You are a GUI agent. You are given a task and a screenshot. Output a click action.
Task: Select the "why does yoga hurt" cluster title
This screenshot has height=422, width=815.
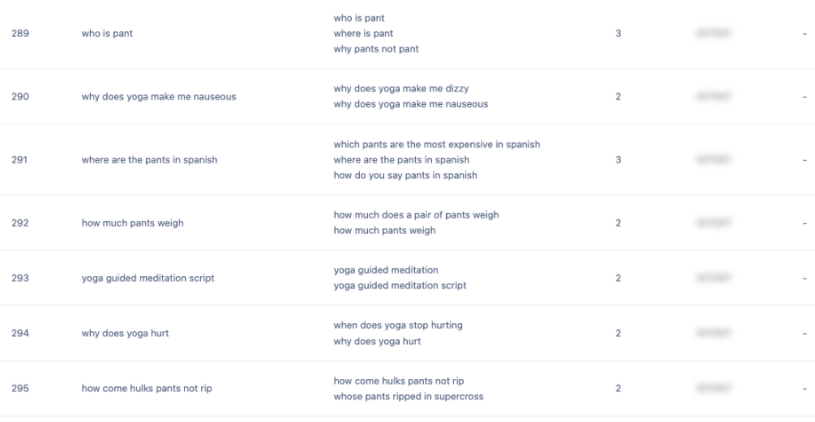point(125,333)
